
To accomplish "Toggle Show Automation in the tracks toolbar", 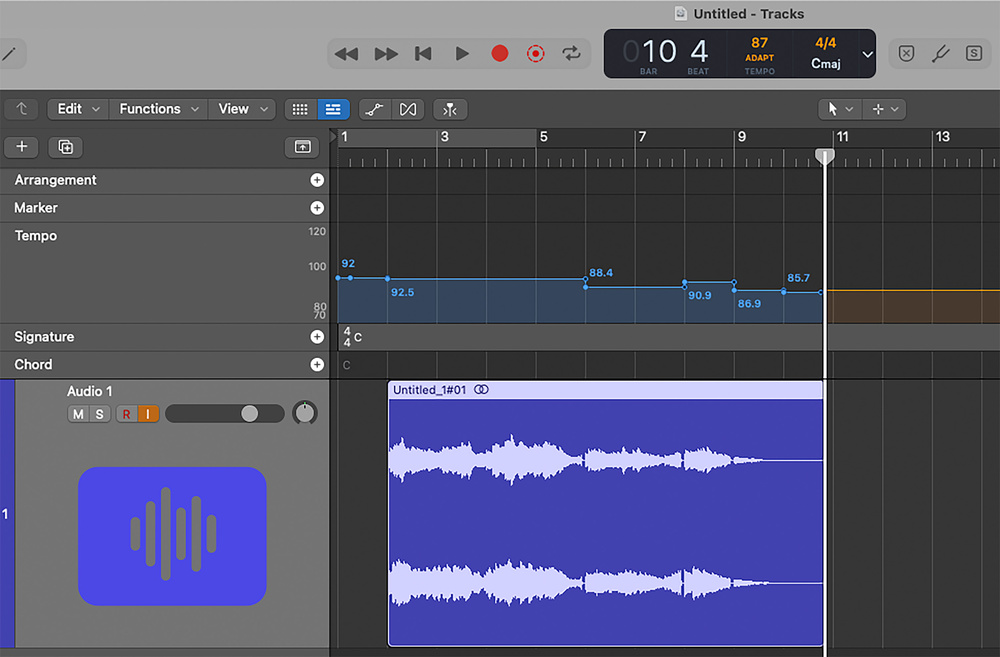I will coord(374,109).
